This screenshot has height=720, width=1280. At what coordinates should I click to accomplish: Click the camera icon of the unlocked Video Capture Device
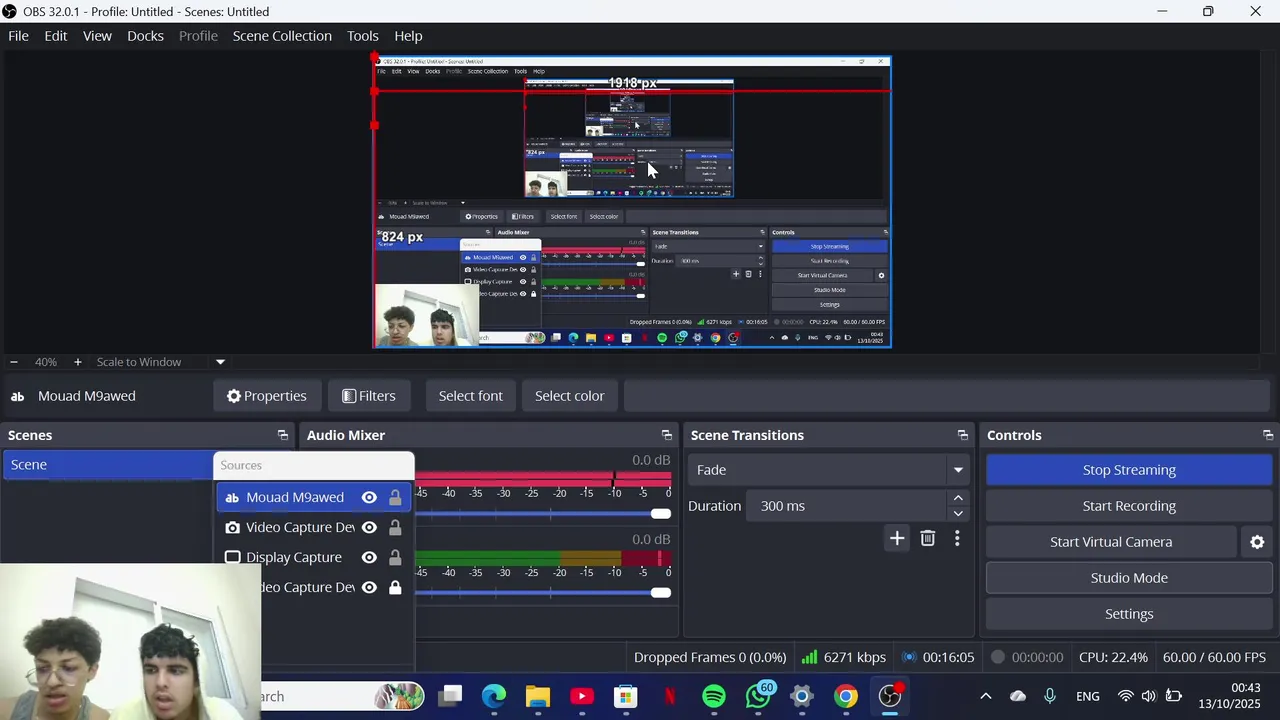pos(232,528)
